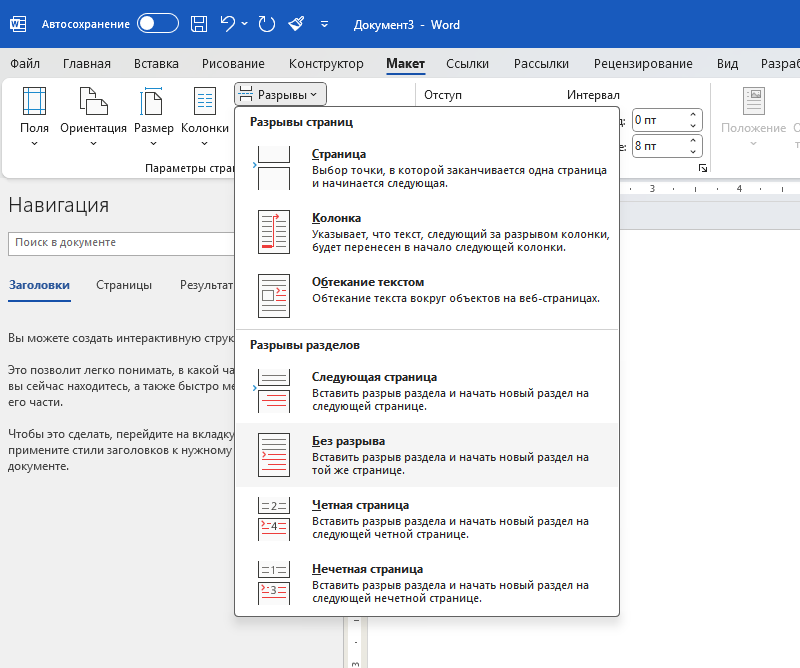800x668 pixels.
Task: Insert Нечетная страница section break
Action: point(427,583)
